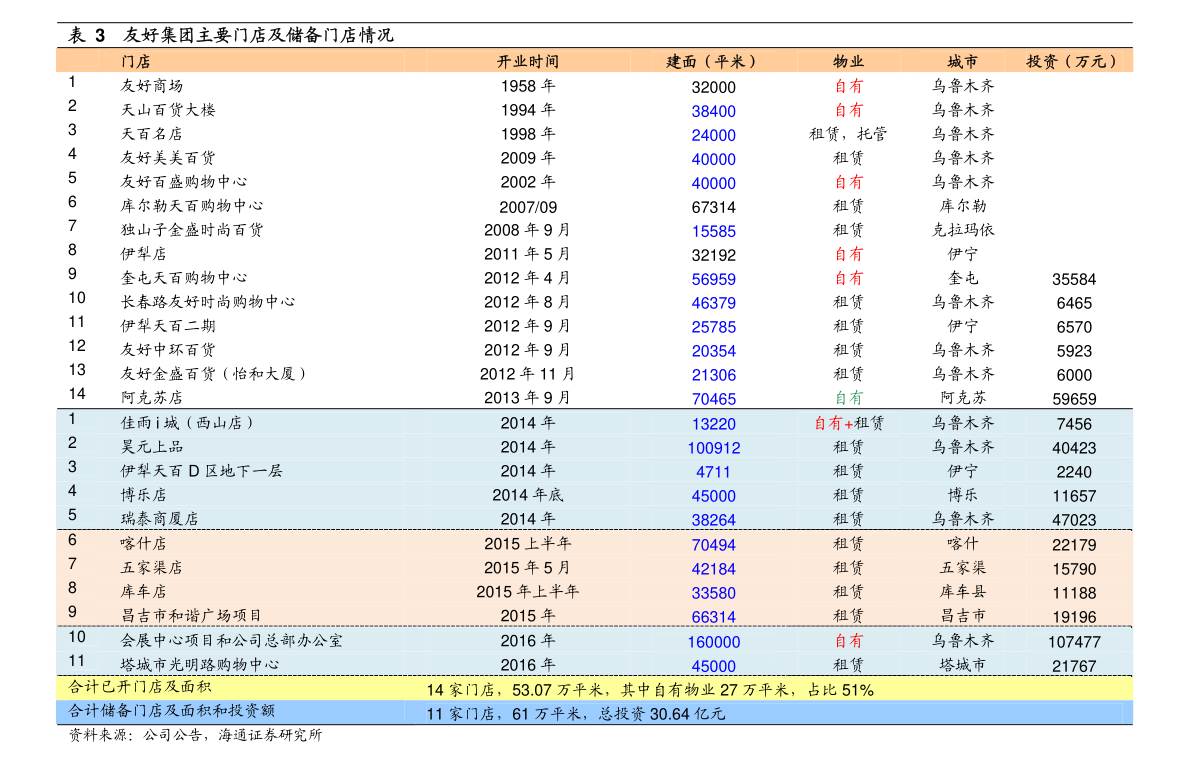Viewport: 1191px width, 764px height.
Task: Select the 塔城市光明路购物中心 entry
Action: pyautogui.click(x=199, y=665)
